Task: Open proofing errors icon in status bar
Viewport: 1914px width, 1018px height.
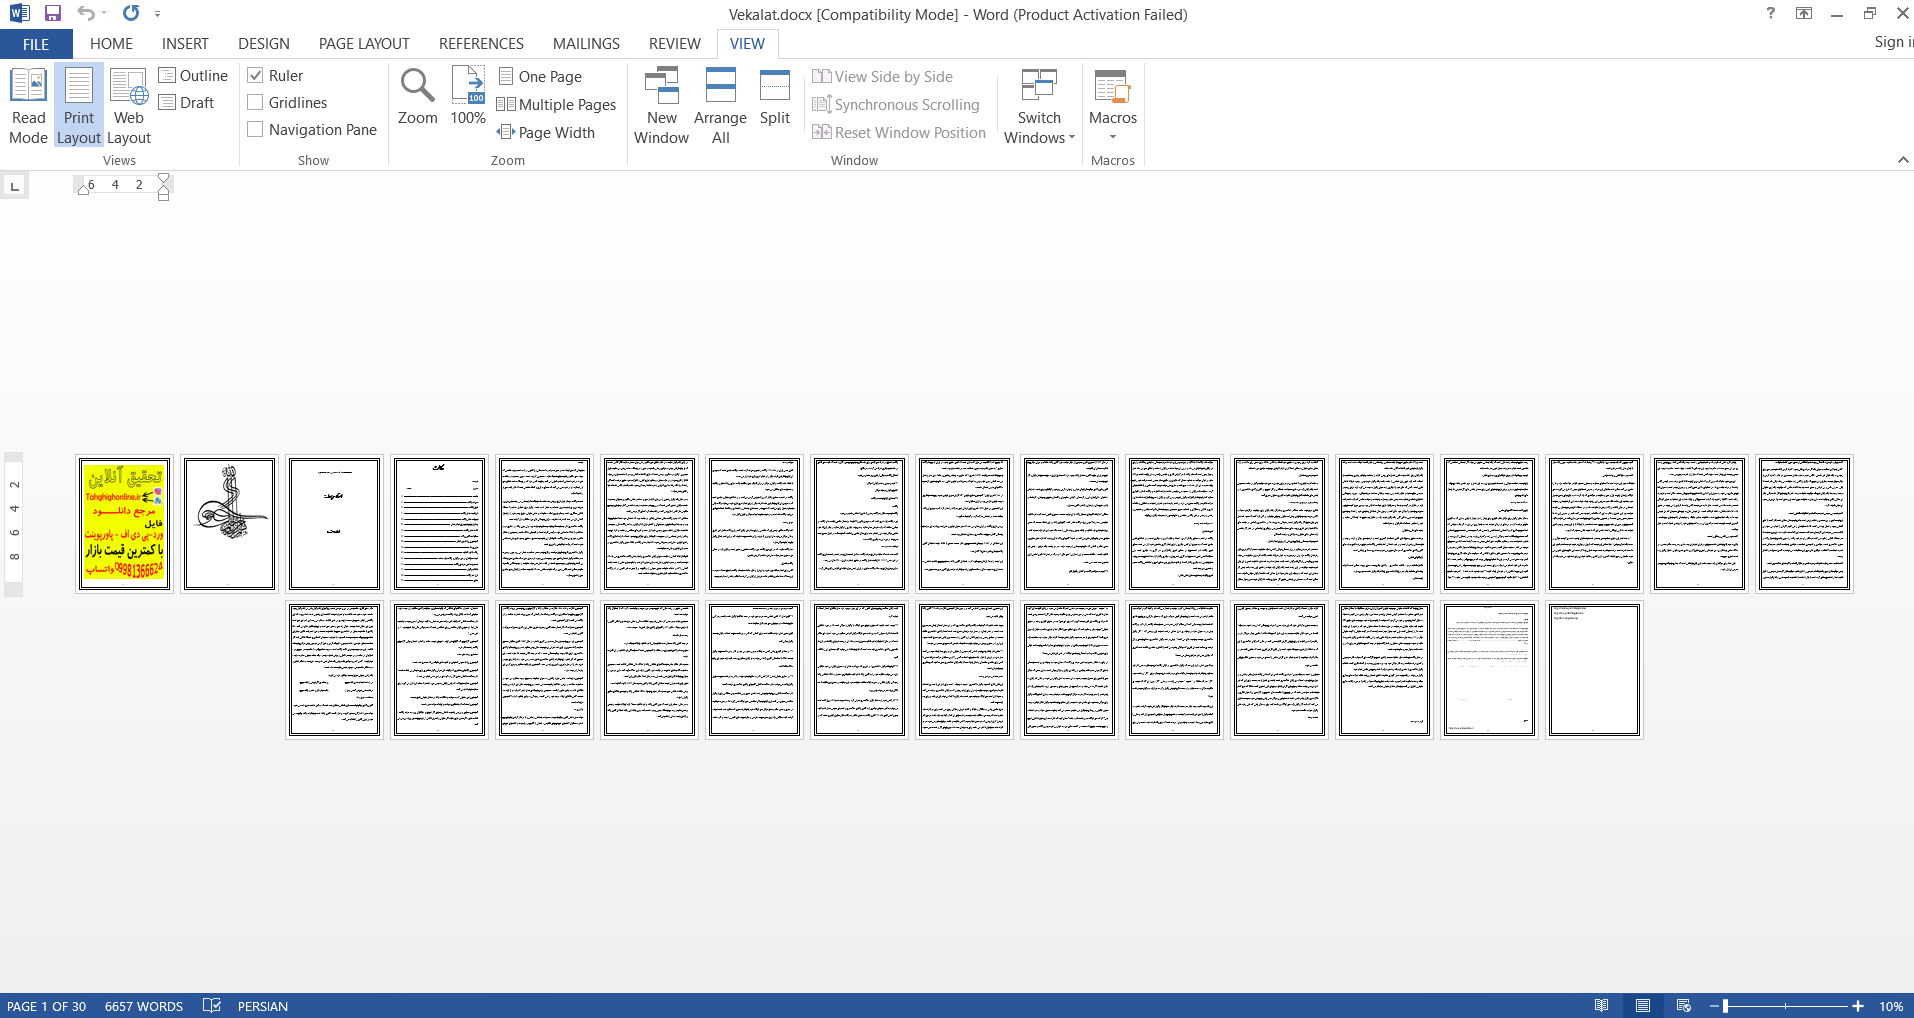Action: tap(211, 1006)
